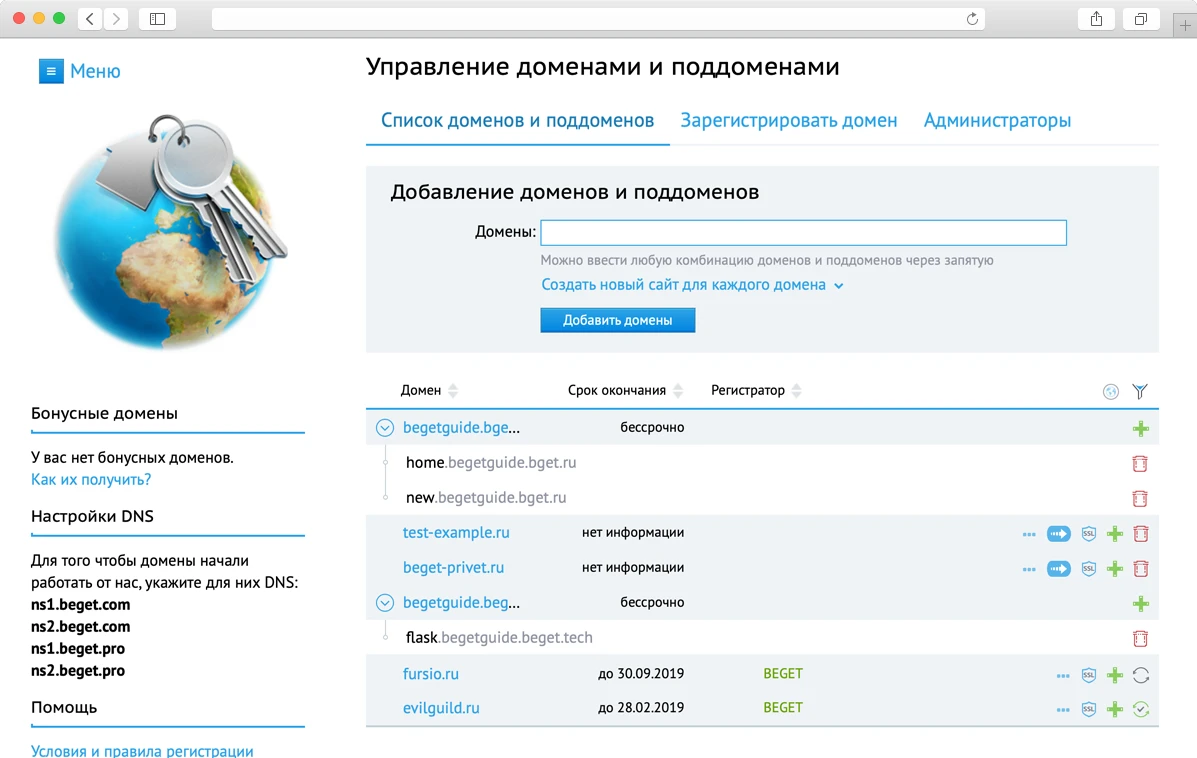Open the filter icon above domain list
1197x758 pixels.
[1139, 391]
